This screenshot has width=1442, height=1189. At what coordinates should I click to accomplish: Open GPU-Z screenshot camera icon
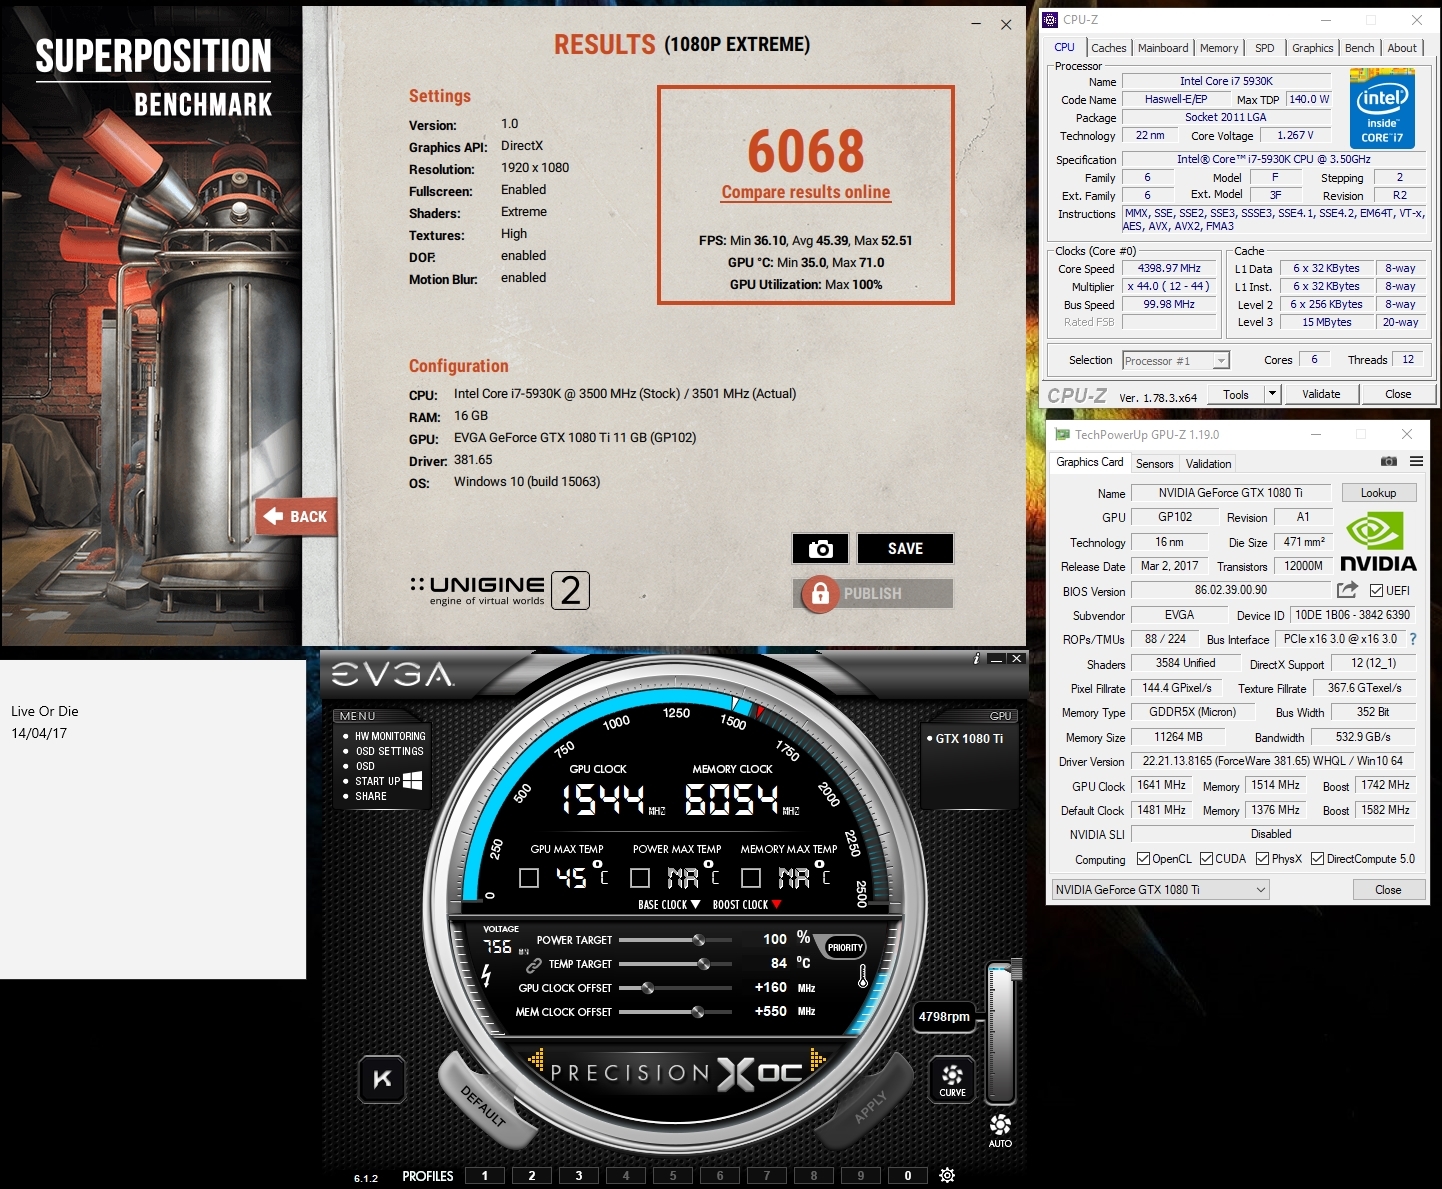click(1388, 462)
